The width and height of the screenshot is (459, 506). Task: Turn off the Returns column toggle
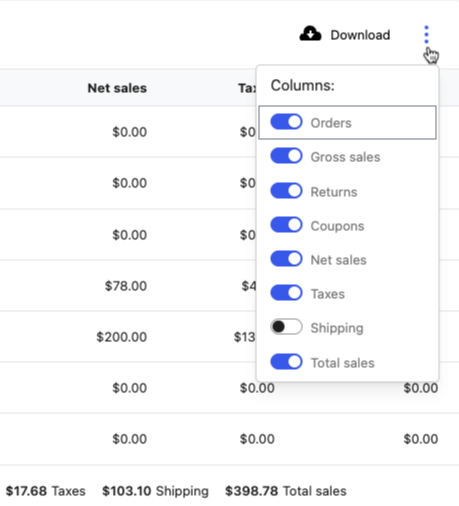click(286, 191)
